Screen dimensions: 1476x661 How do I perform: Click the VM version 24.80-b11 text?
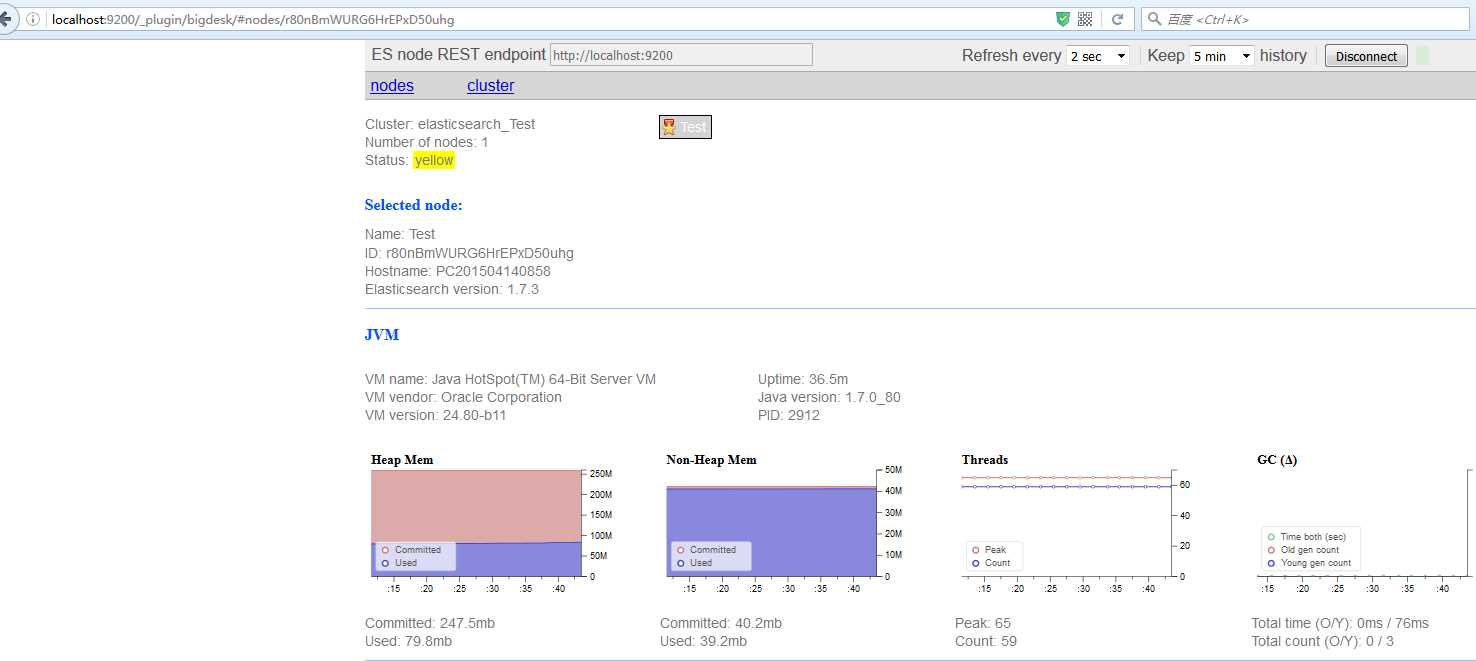tap(436, 415)
